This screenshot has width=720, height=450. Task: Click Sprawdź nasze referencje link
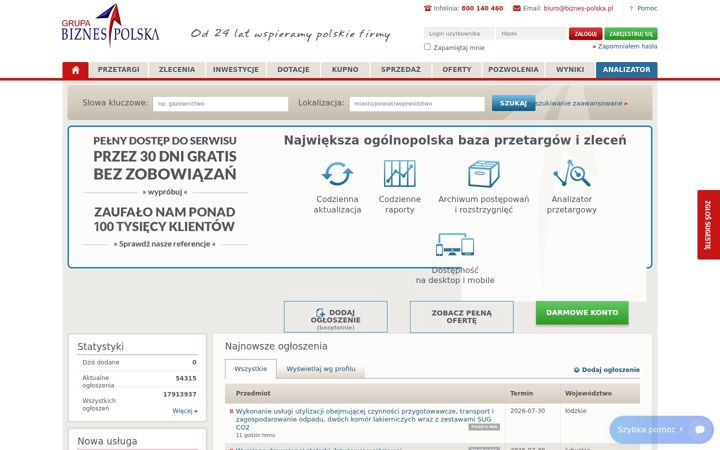(164, 244)
